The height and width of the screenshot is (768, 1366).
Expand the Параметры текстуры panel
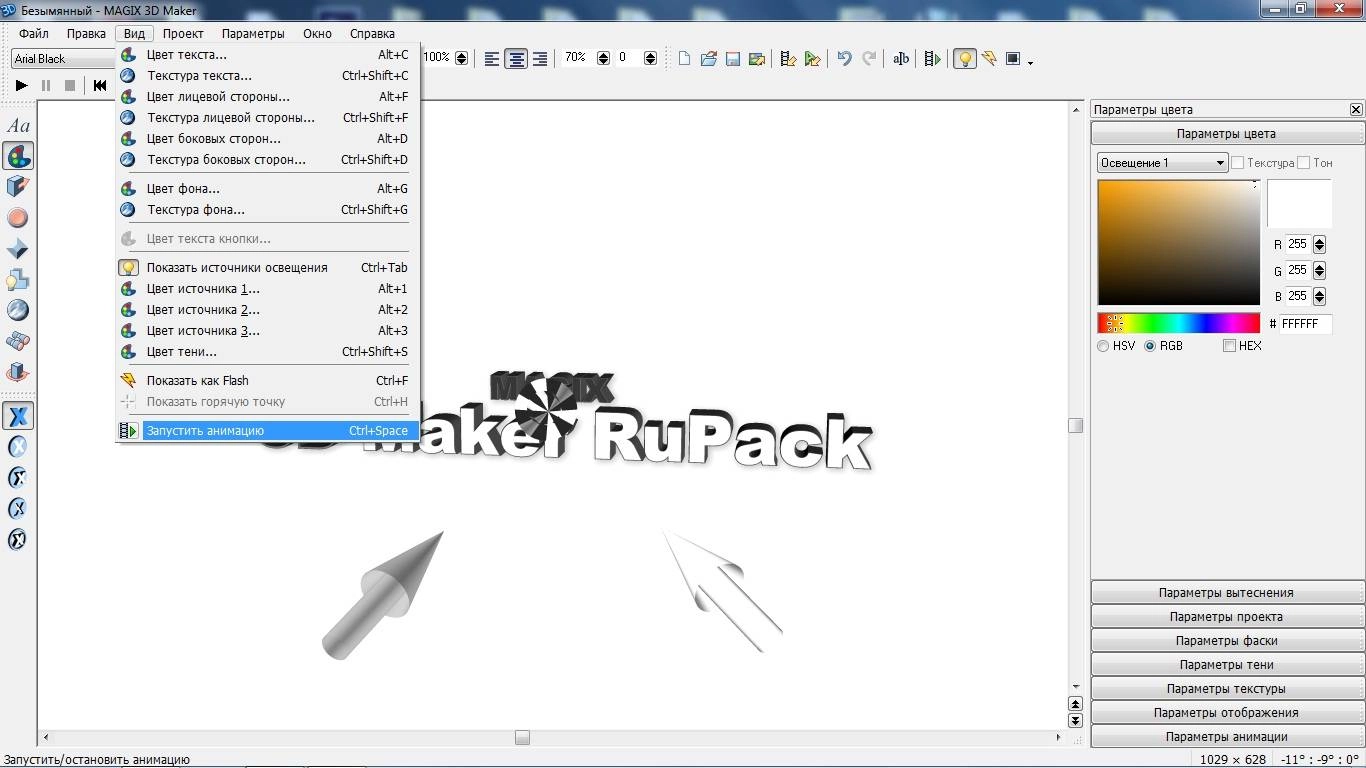point(1226,689)
